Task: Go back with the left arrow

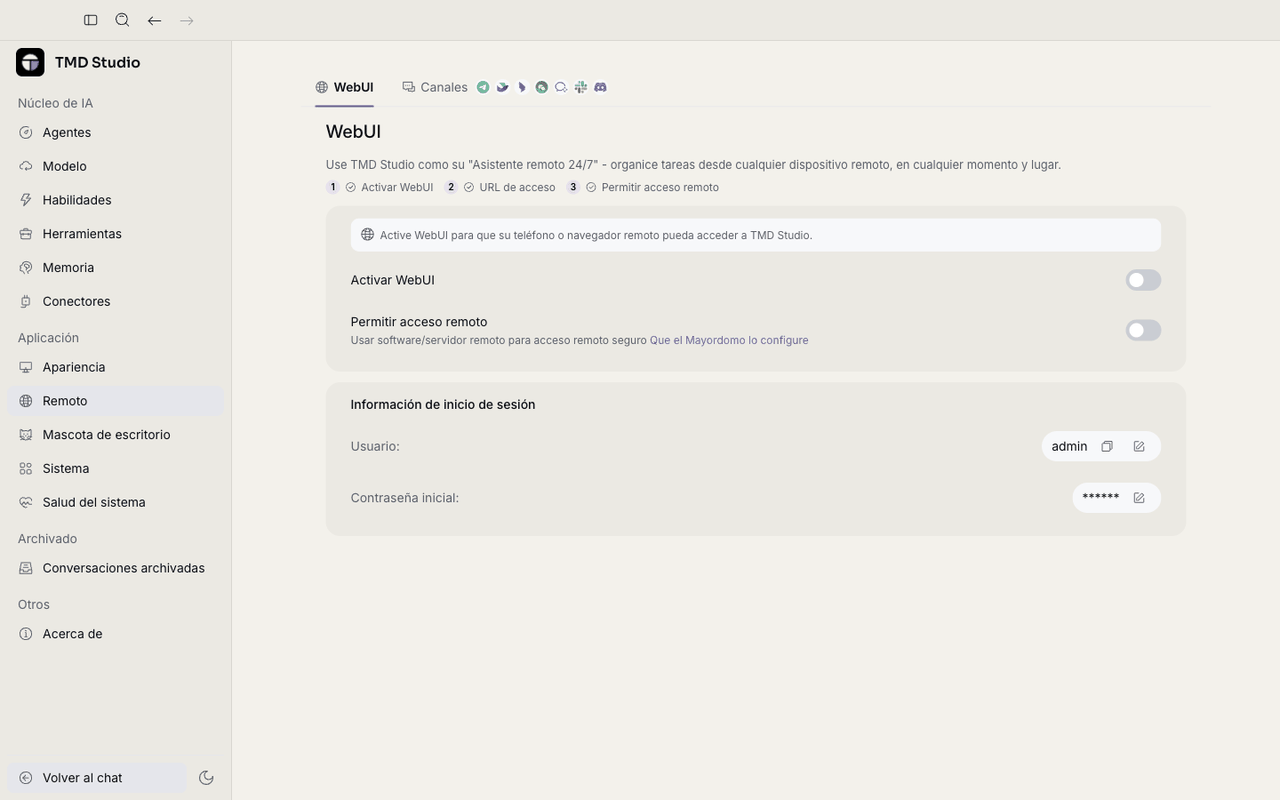Action: 154,20
